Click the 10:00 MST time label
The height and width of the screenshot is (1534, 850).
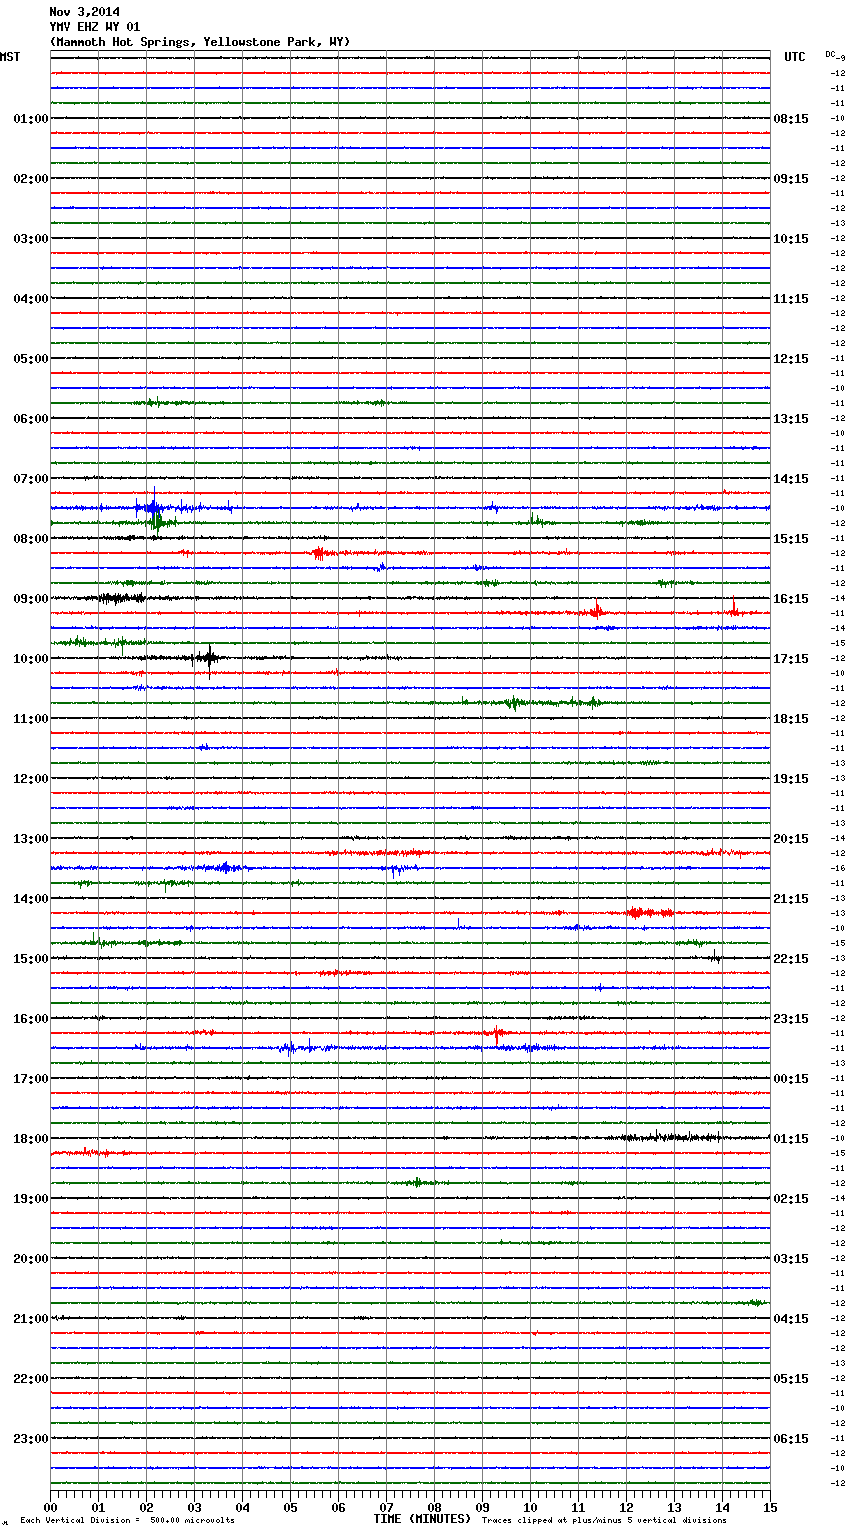[x=30, y=659]
